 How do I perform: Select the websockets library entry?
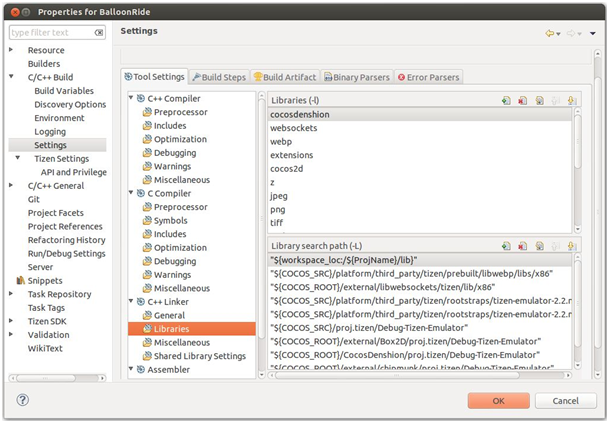pyautogui.click(x=288, y=128)
